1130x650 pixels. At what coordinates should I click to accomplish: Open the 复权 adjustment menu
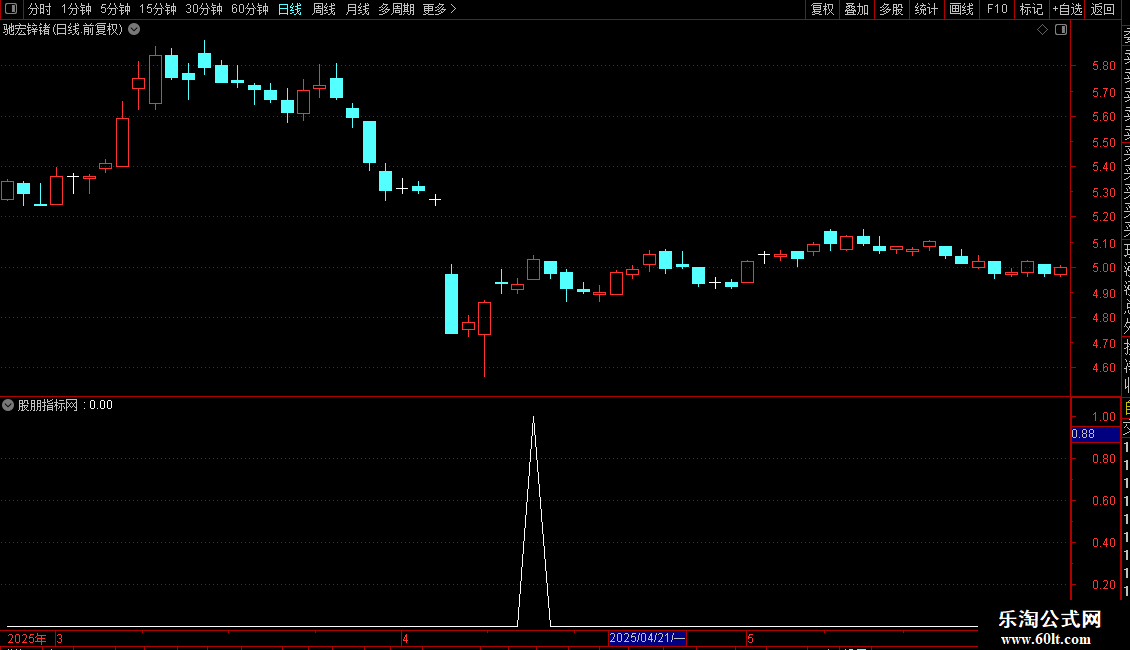[822, 9]
